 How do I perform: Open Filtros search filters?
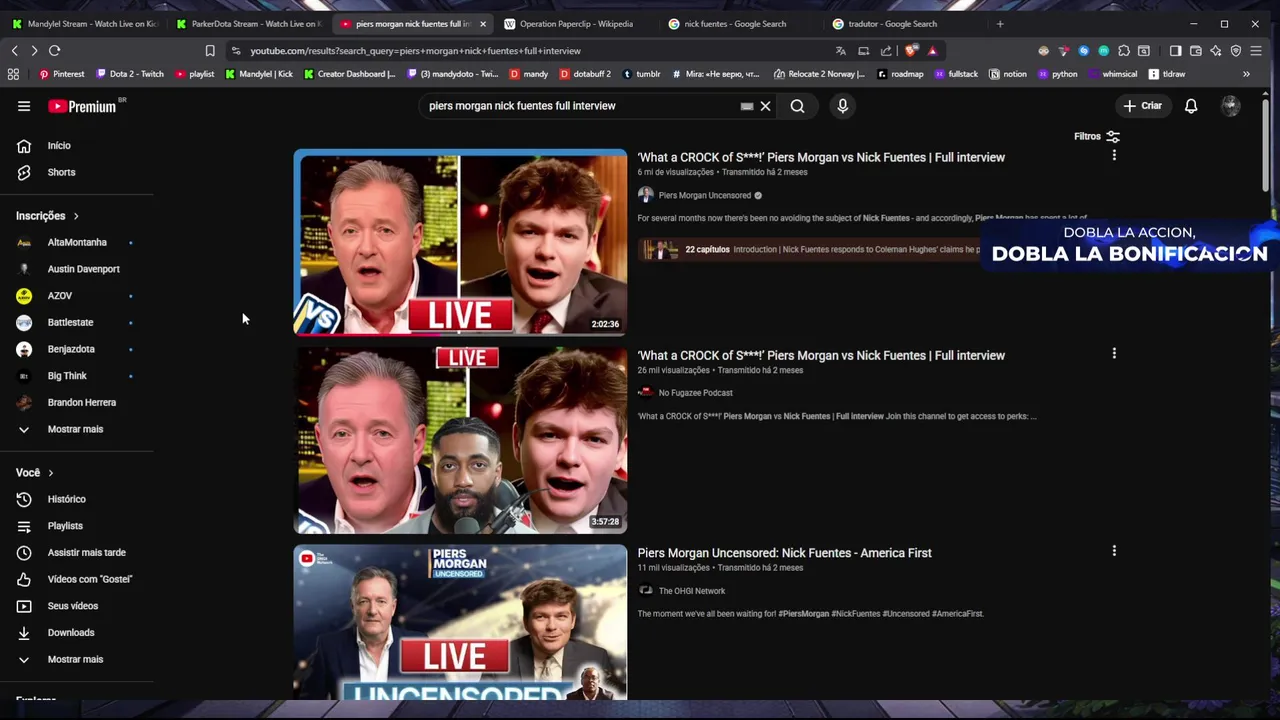(x=1097, y=137)
